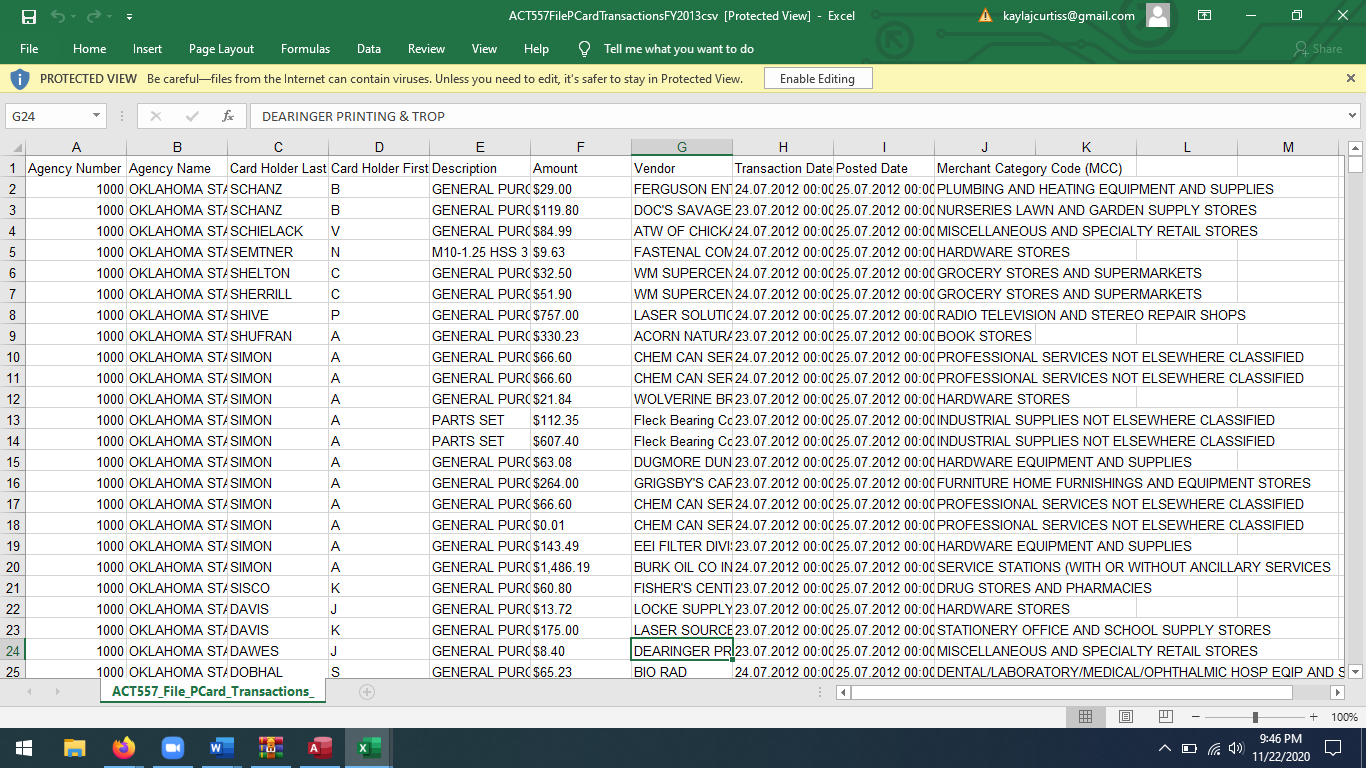
Task: Open the Review ribbon tab
Action: (x=426, y=48)
